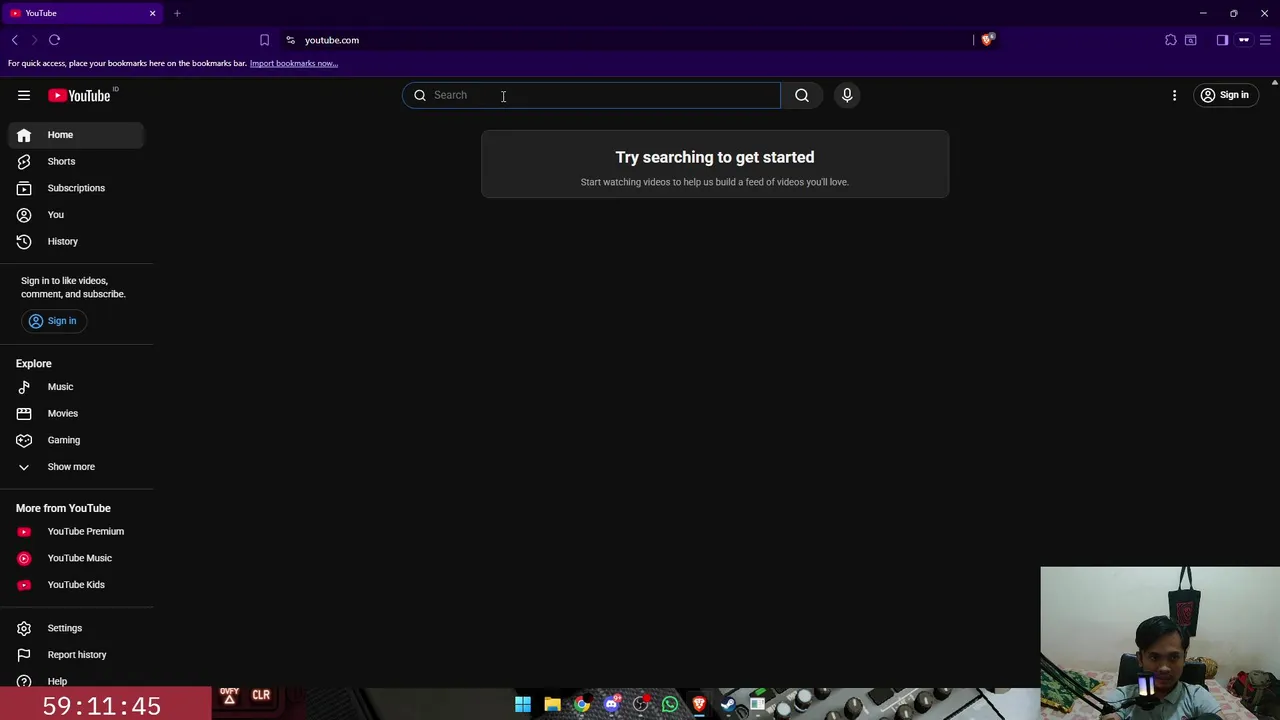Open File Explorer from taskbar
This screenshot has height=720, width=1280.
[x=552, y=704]
